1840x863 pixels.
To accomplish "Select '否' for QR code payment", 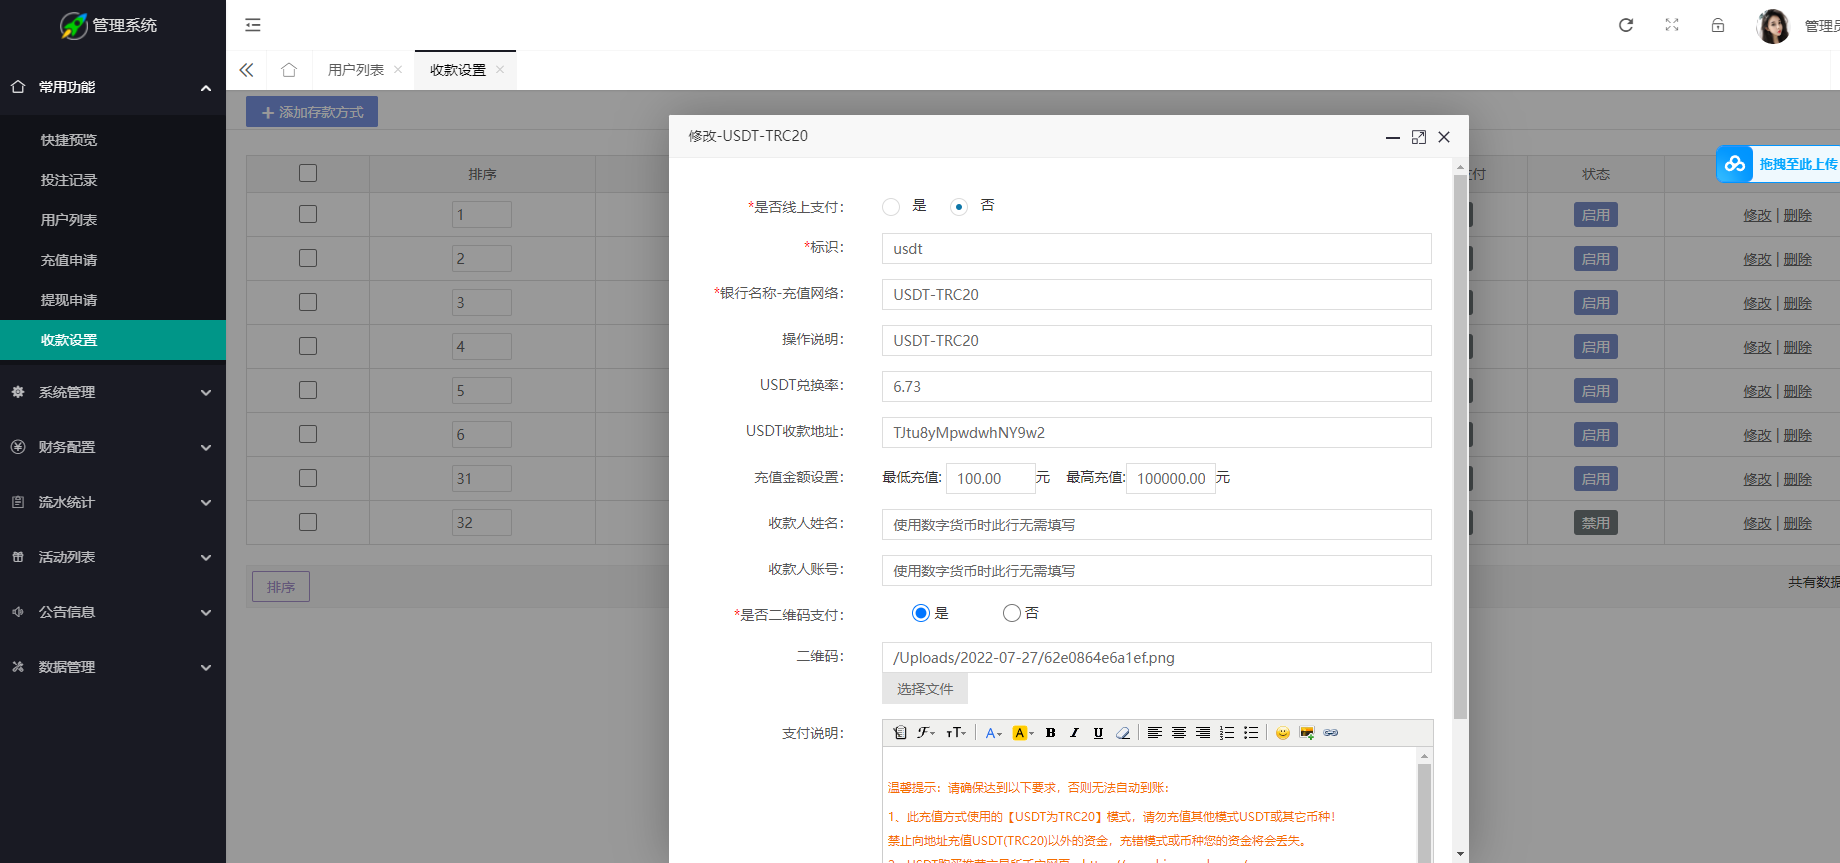I will 1012,613.
